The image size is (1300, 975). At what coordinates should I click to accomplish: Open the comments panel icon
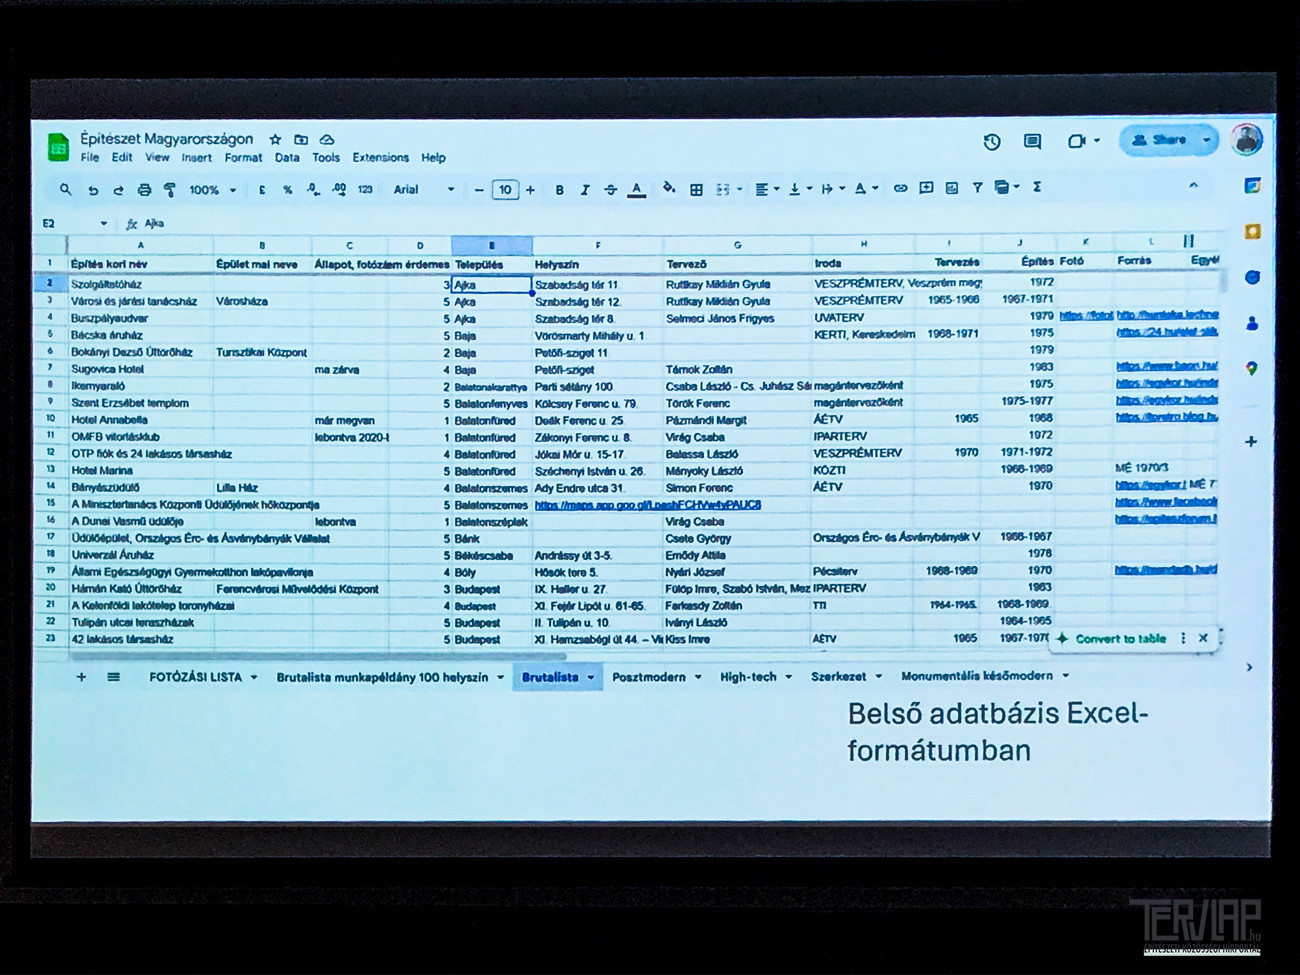pyautogui.click(x=1032, y=142)
